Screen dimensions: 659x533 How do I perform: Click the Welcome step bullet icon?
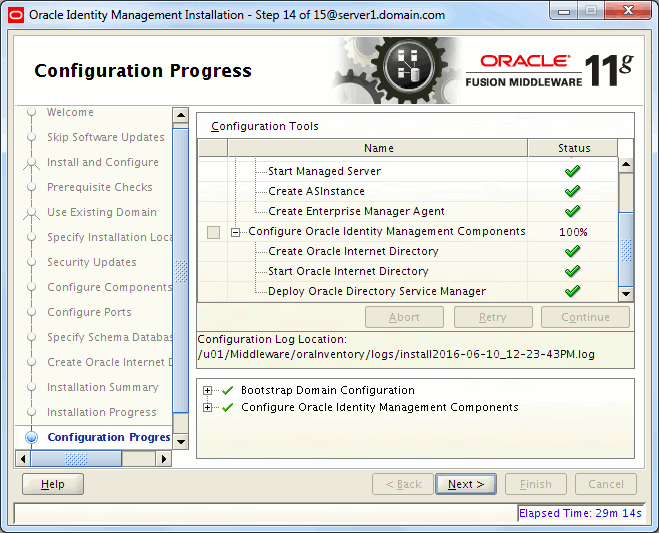click(x=31, y=112)
